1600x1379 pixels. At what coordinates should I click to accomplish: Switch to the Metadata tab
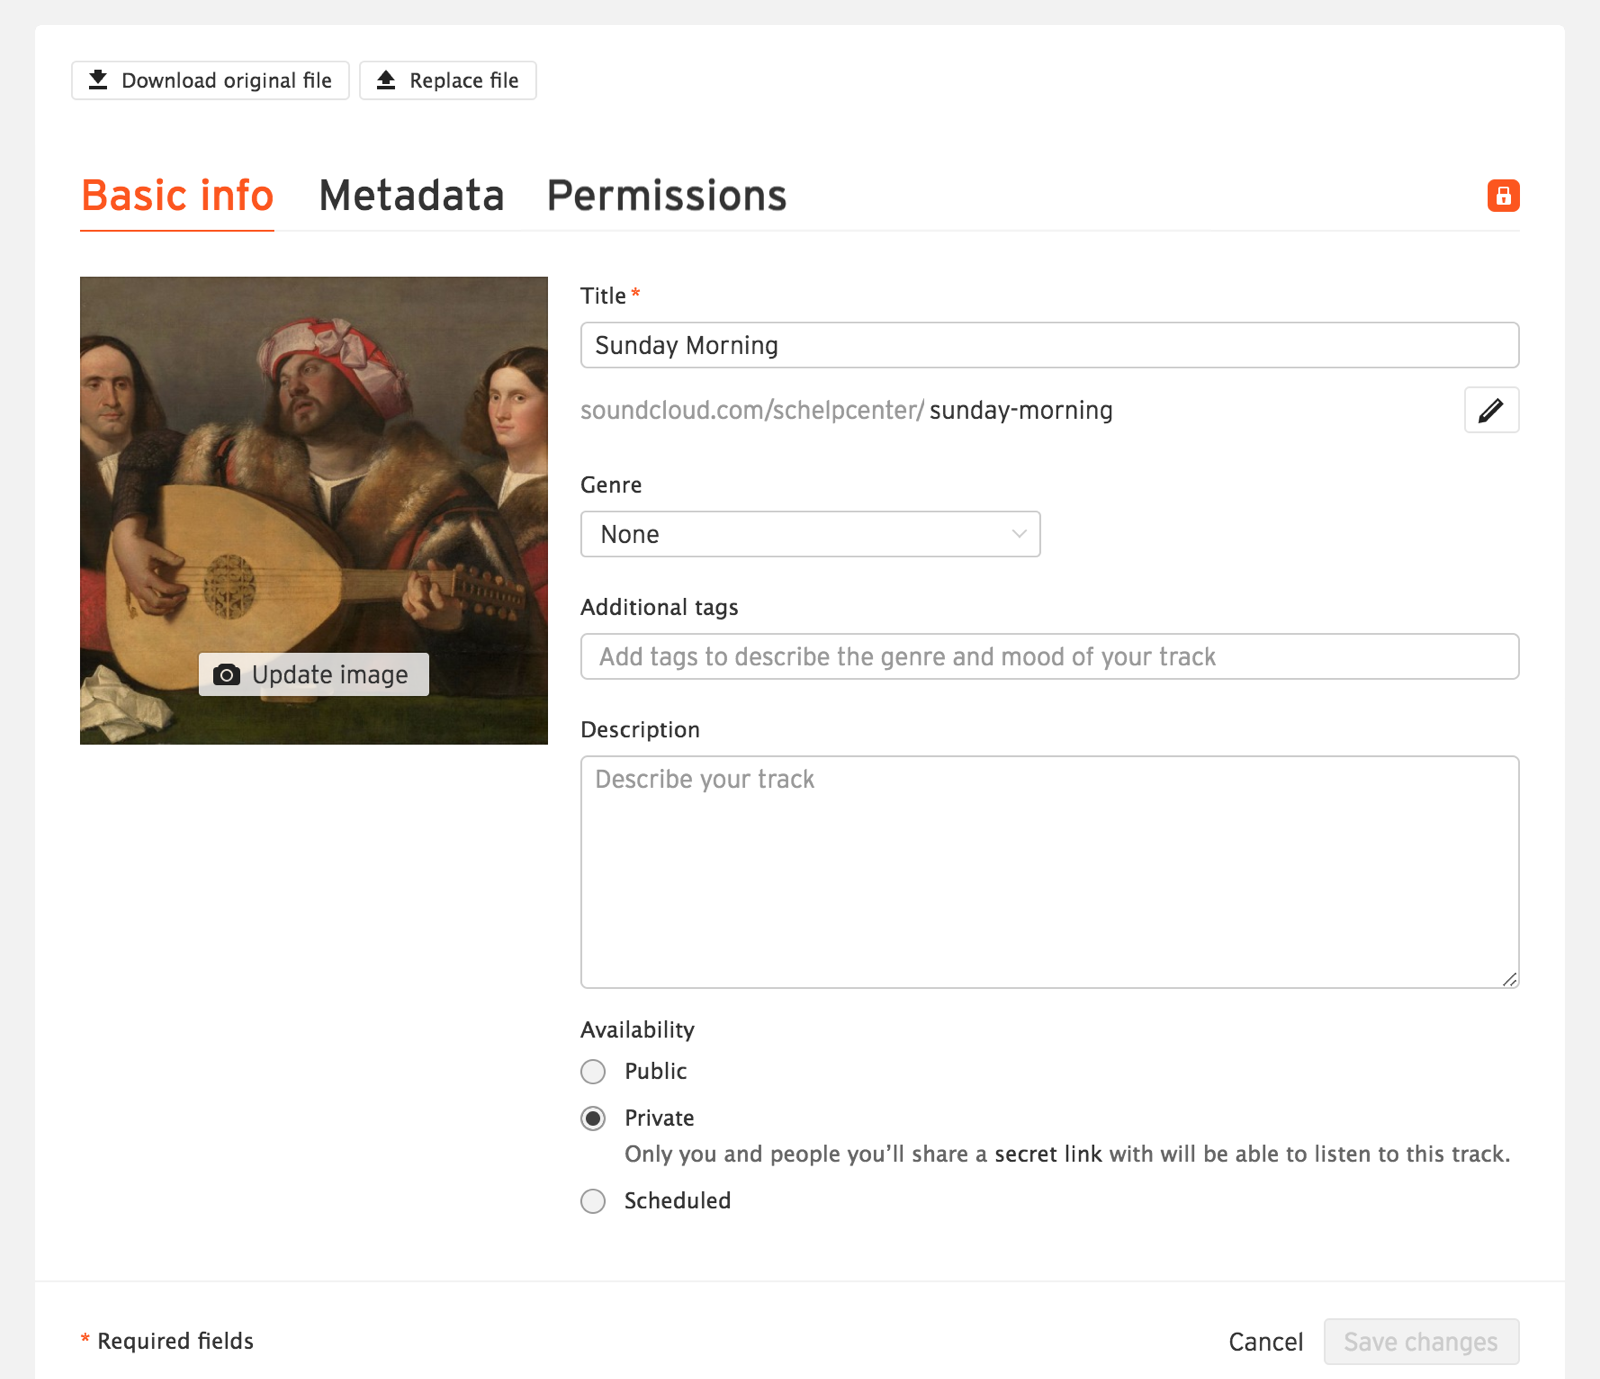coord(411,196)
